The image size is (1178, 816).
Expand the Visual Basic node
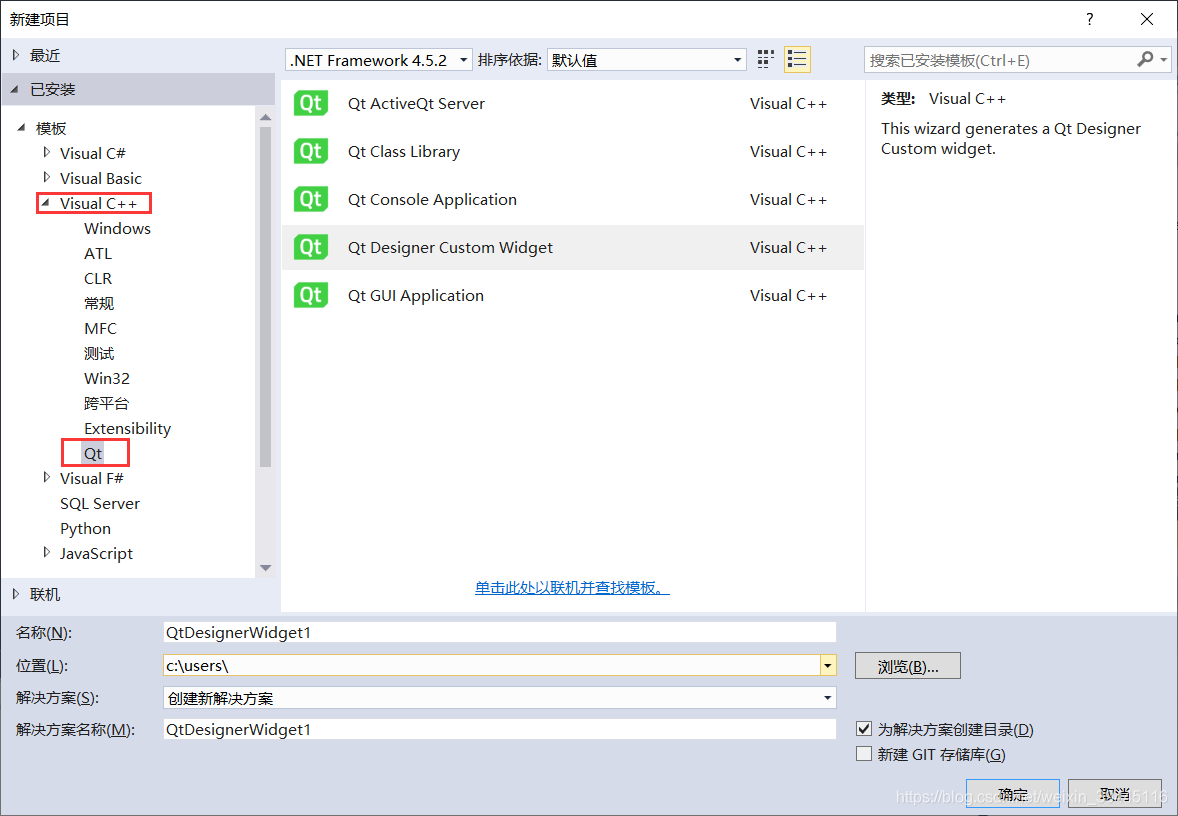coord(47,177)
